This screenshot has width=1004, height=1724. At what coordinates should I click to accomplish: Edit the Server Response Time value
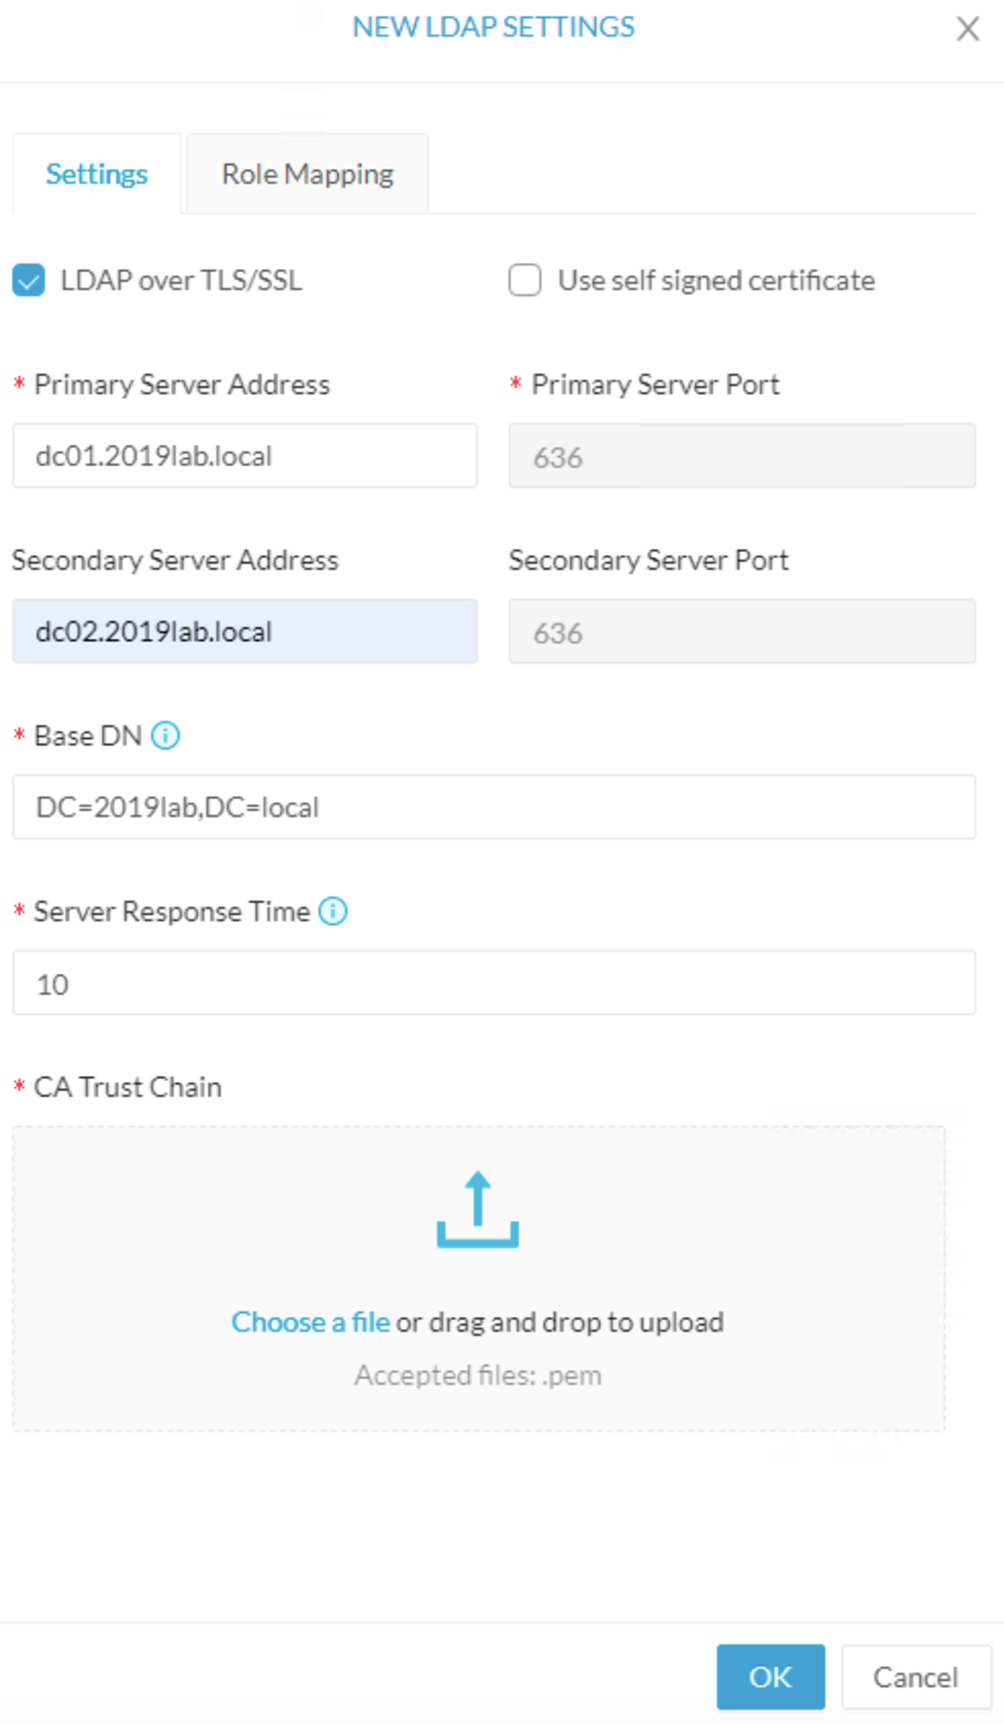[494, 983]
